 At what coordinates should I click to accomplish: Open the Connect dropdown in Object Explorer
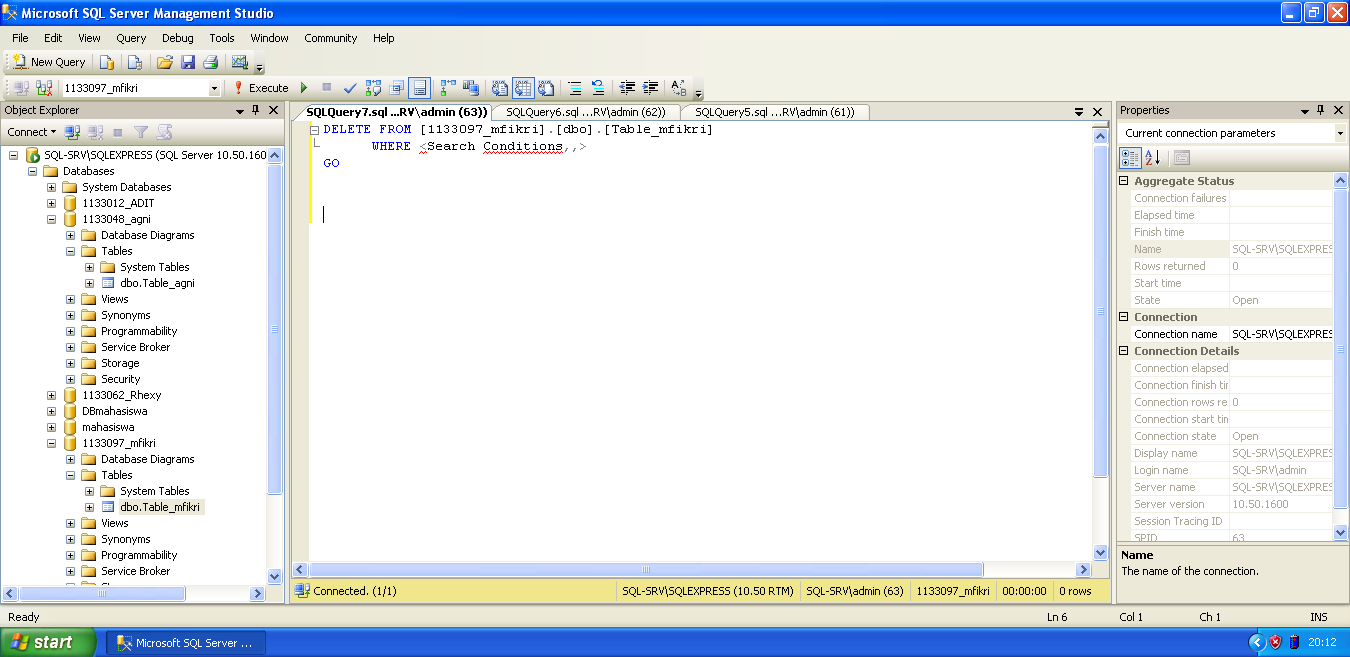(x=32, y=132)
